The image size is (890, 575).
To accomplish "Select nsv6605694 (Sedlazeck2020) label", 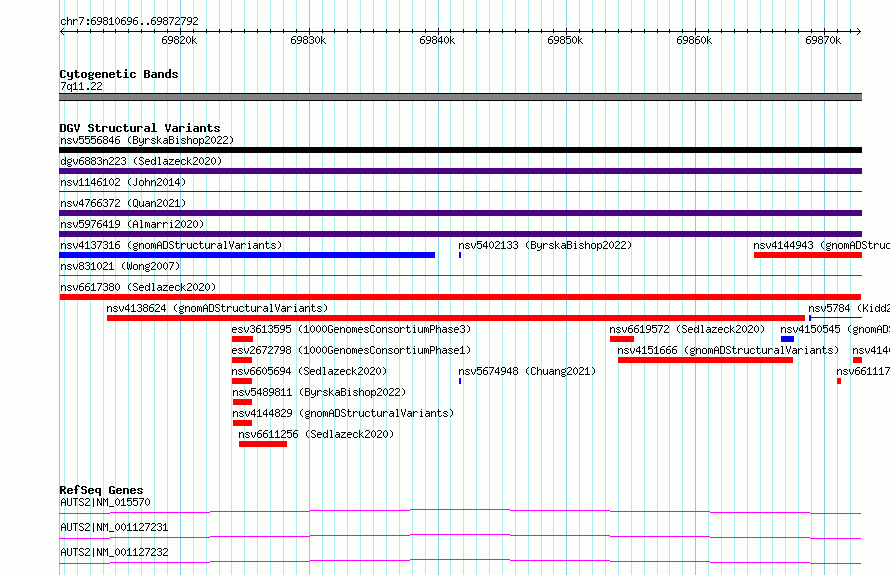I will 309,371.
